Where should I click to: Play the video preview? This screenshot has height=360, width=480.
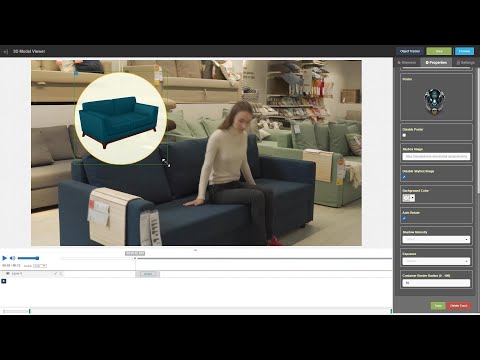click(x=4, y=258)
